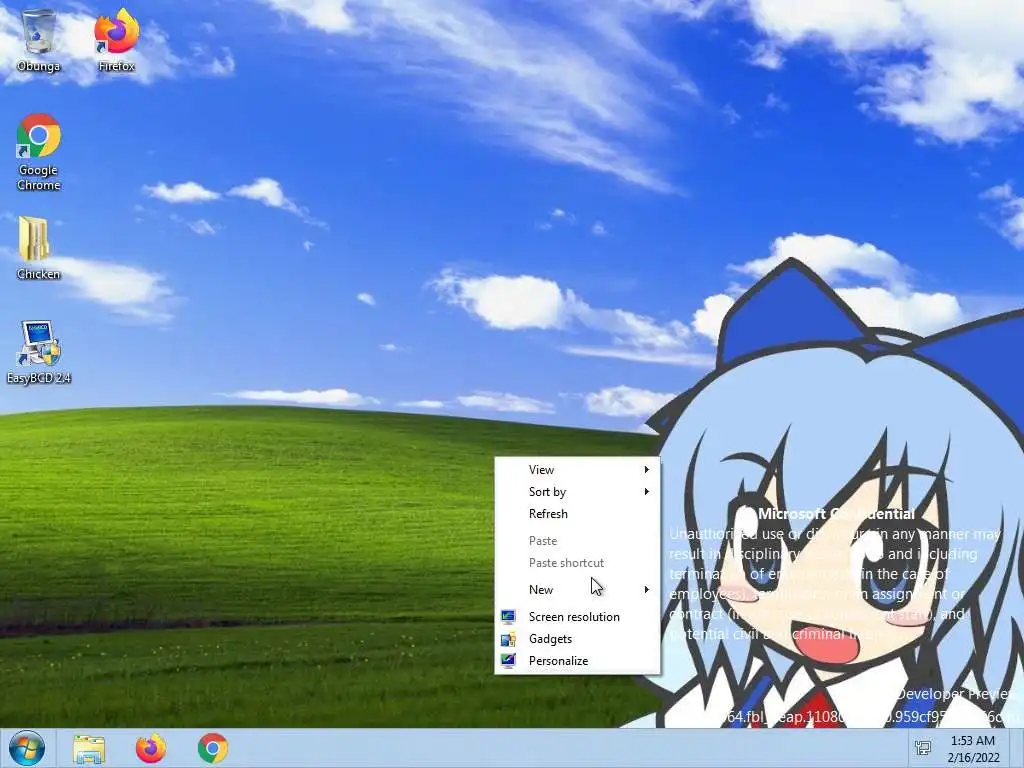Select the Google Chrome desktop shortcut
This screenshot has height=768, width=1024.
tap(39, 152)
